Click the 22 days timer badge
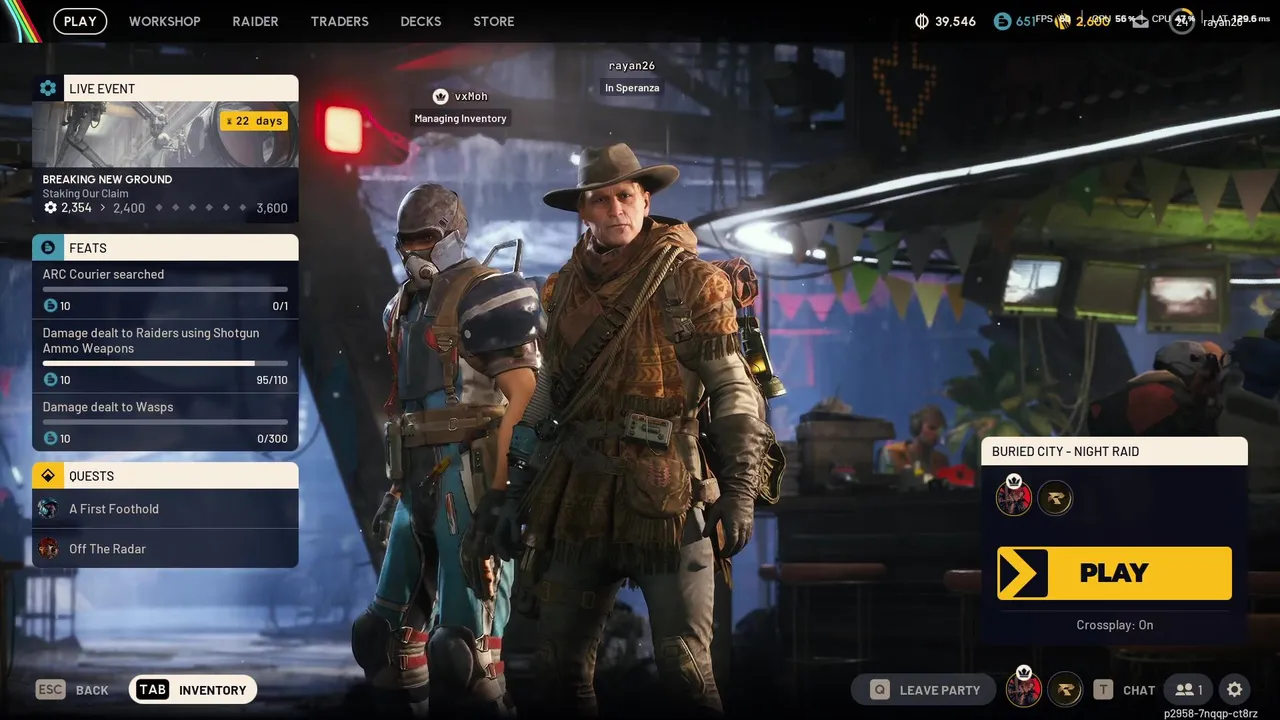The width and height of the screenshot is (1280, 720). click(254, 121)
